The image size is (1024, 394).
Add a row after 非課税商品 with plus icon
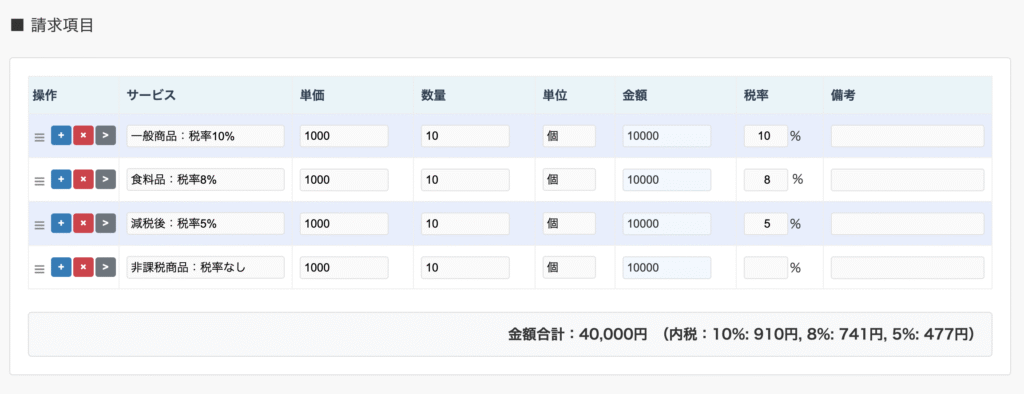61,267
